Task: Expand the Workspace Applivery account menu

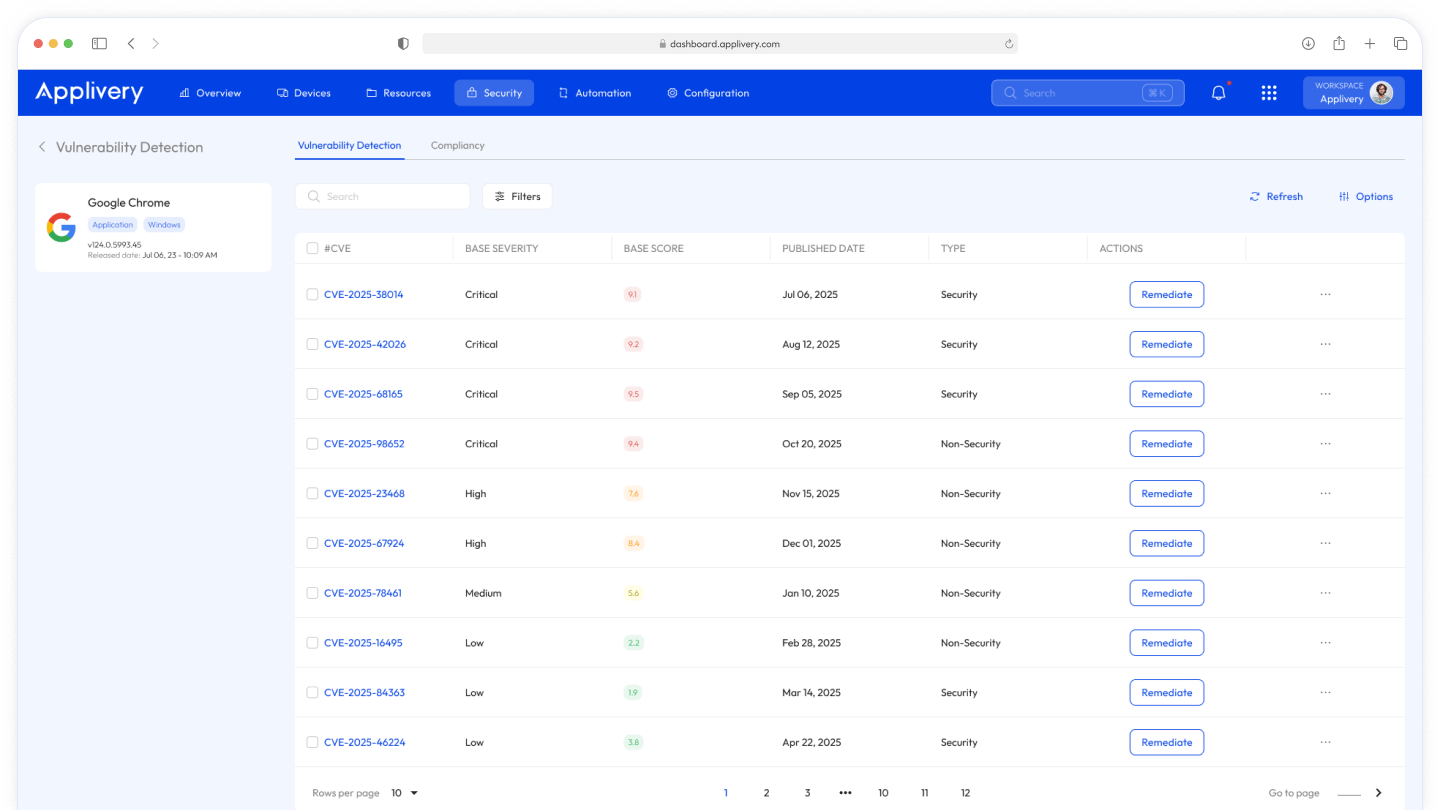Action: [x=1353, y=92]
